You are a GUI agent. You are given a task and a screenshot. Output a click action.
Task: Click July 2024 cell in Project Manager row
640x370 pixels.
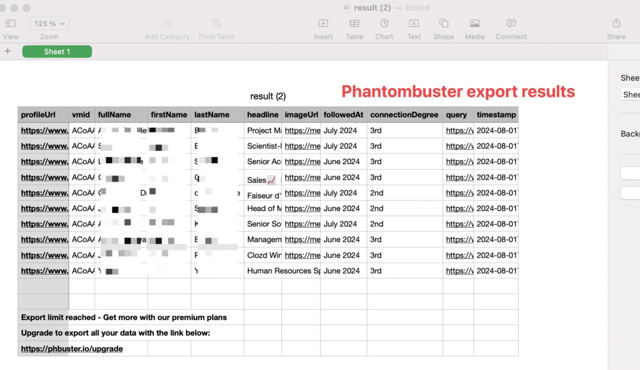(x=344, y=131)
